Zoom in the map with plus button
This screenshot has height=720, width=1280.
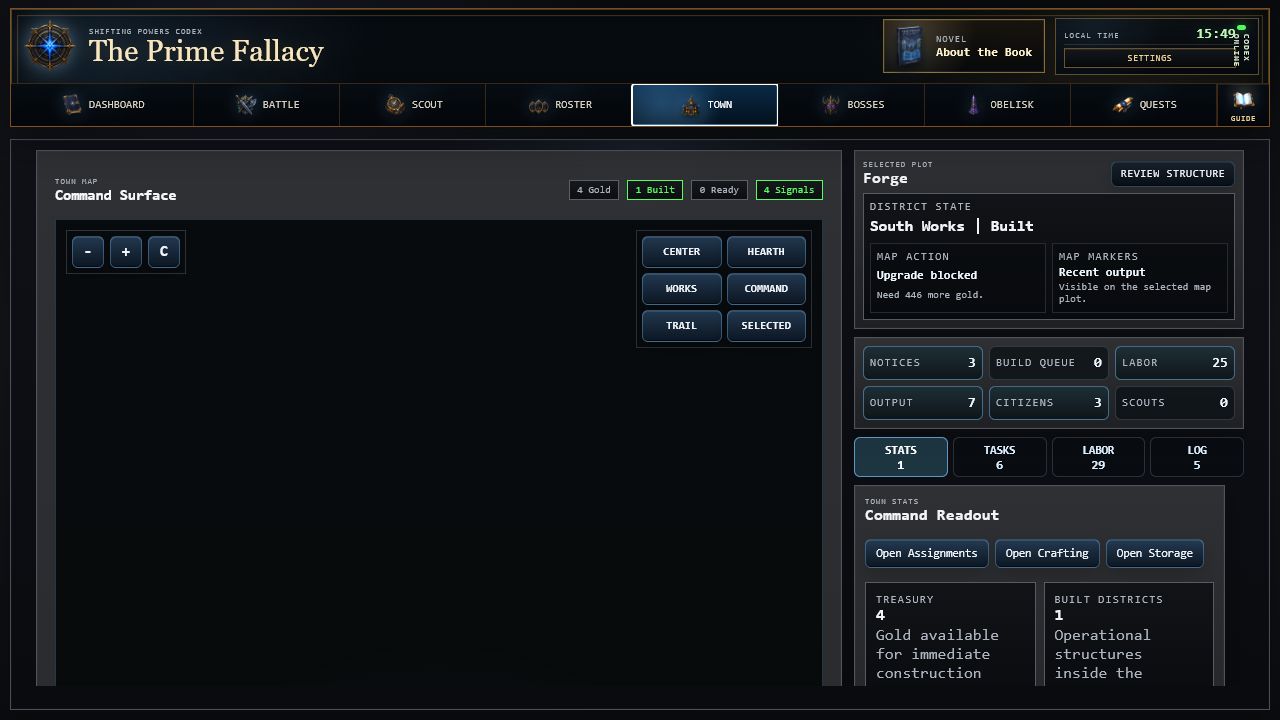pyautogui.click(x=126, y=252)
